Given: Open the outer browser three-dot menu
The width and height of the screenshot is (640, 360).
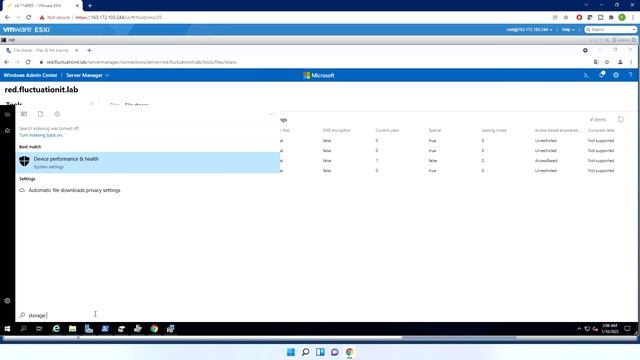Looking at the screenshot, I should click(x=633, y=18).
